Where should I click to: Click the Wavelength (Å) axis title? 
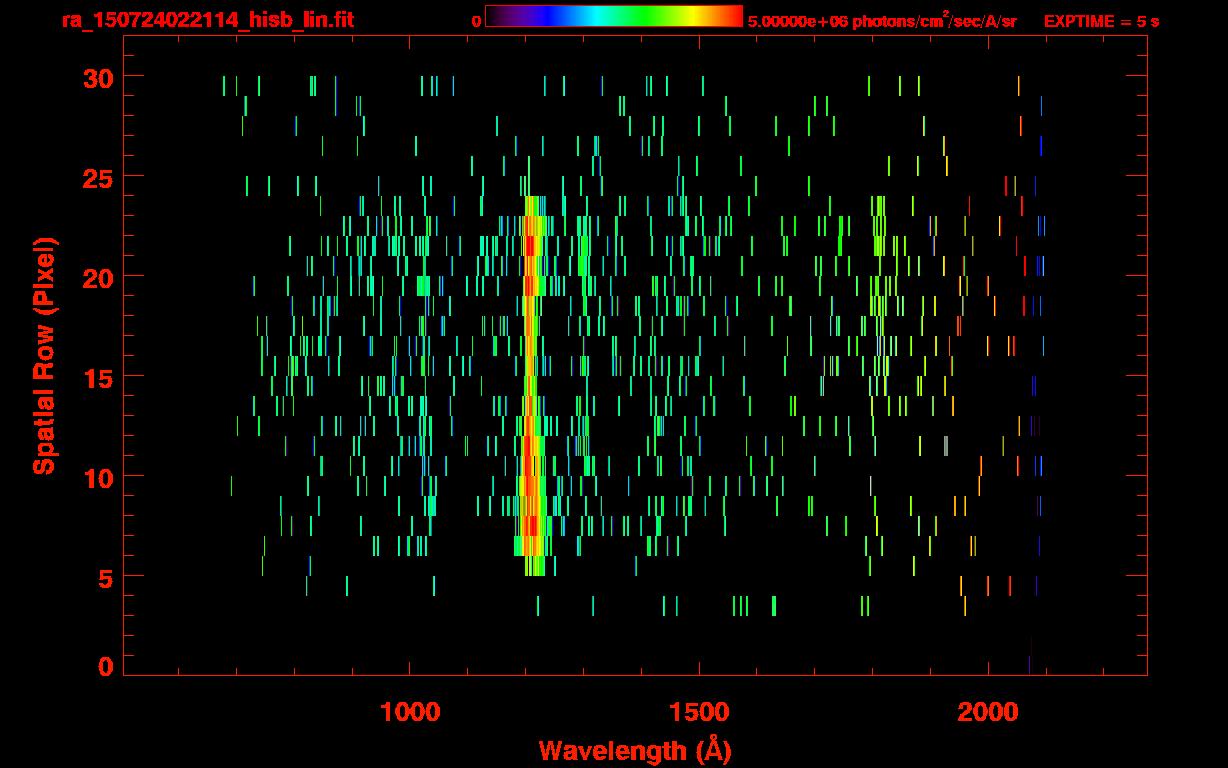635,750
